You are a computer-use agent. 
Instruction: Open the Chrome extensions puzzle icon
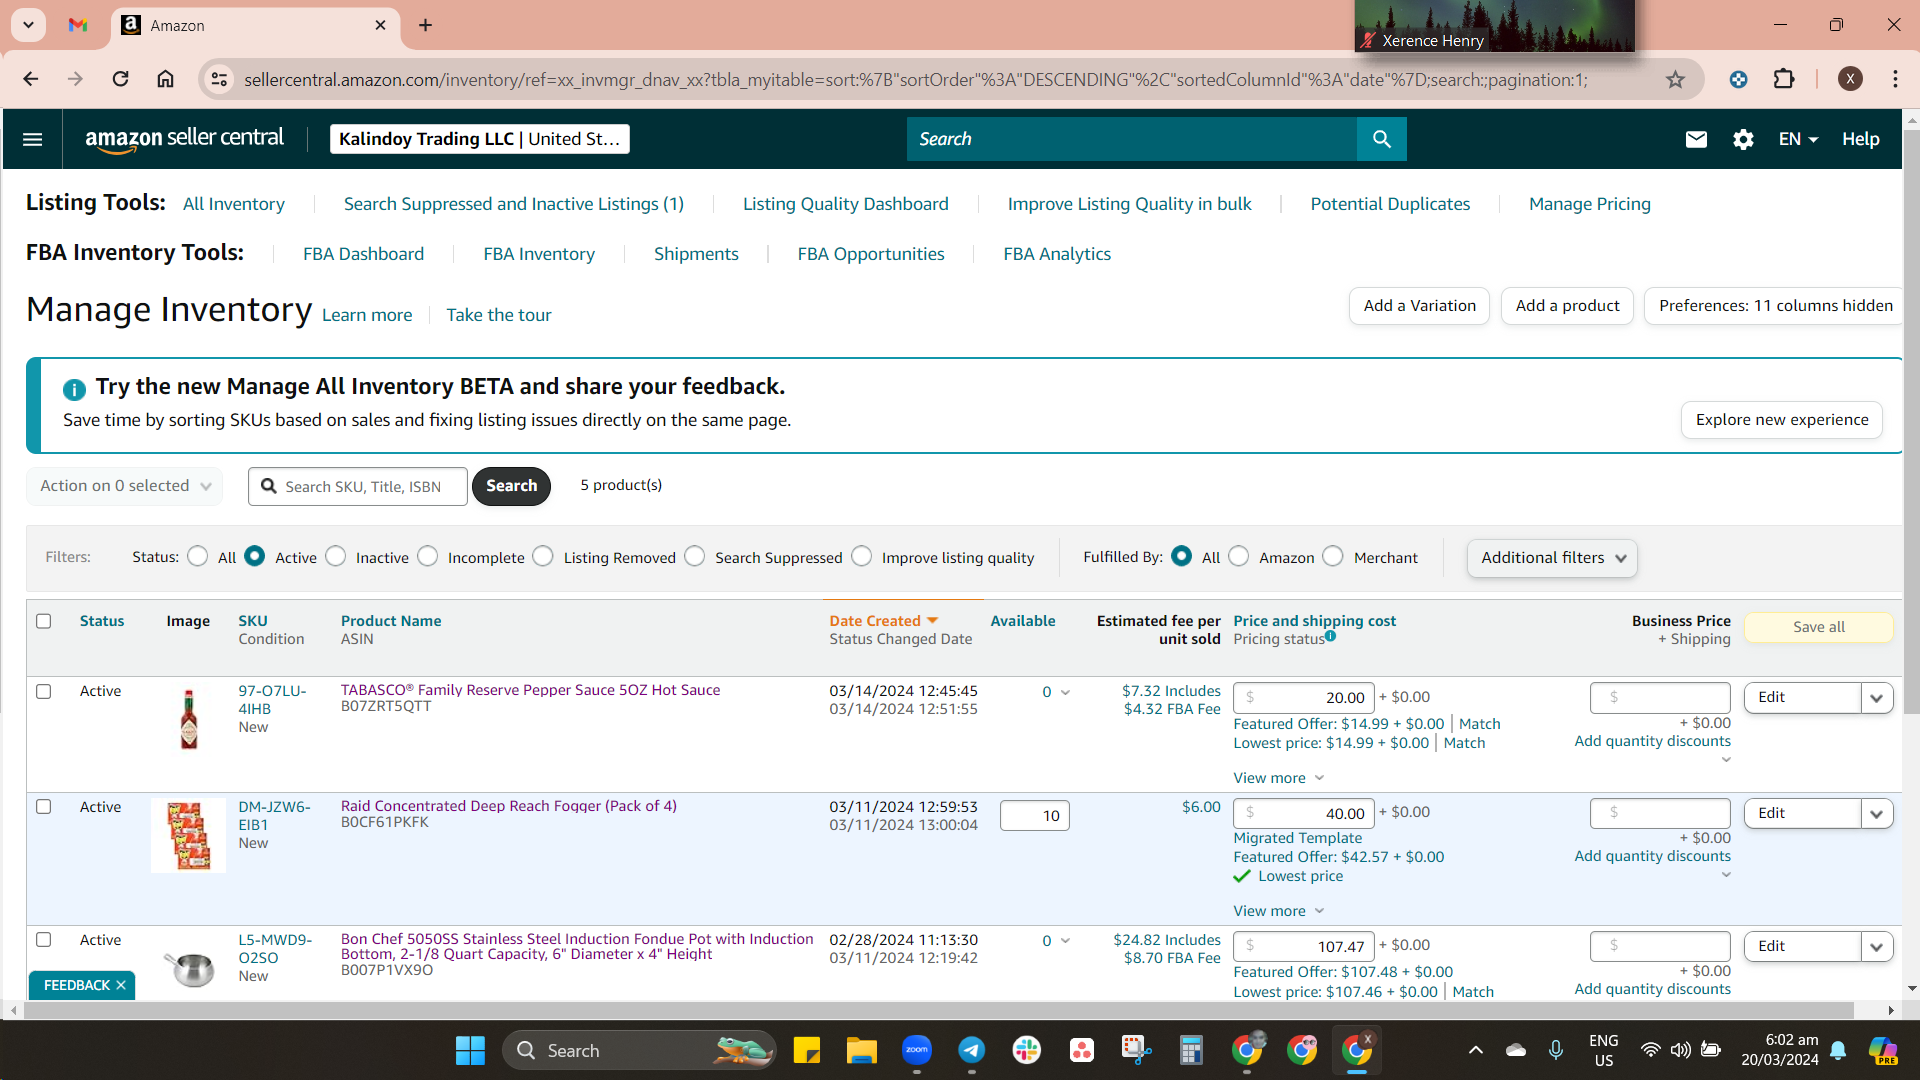coord(1784,79)
